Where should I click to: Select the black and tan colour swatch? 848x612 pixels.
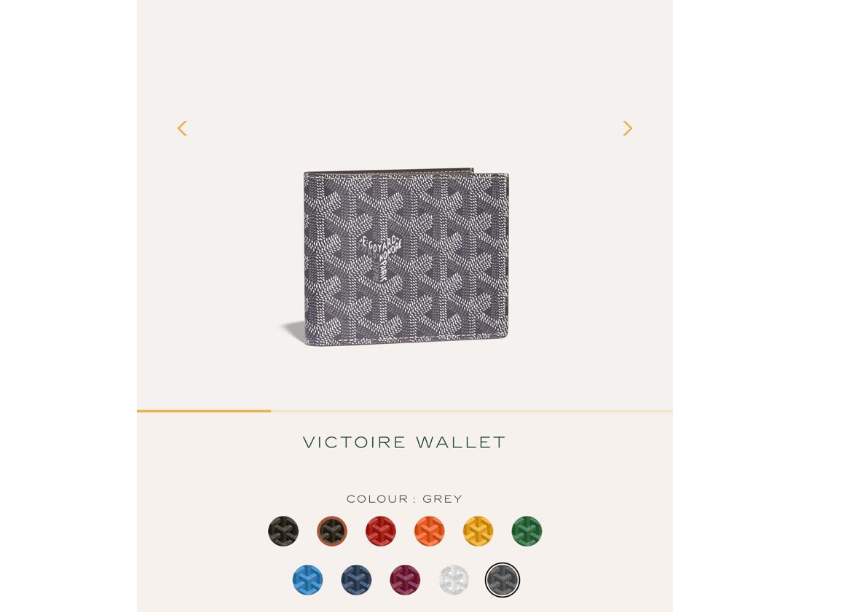click(x=332, y=531)
